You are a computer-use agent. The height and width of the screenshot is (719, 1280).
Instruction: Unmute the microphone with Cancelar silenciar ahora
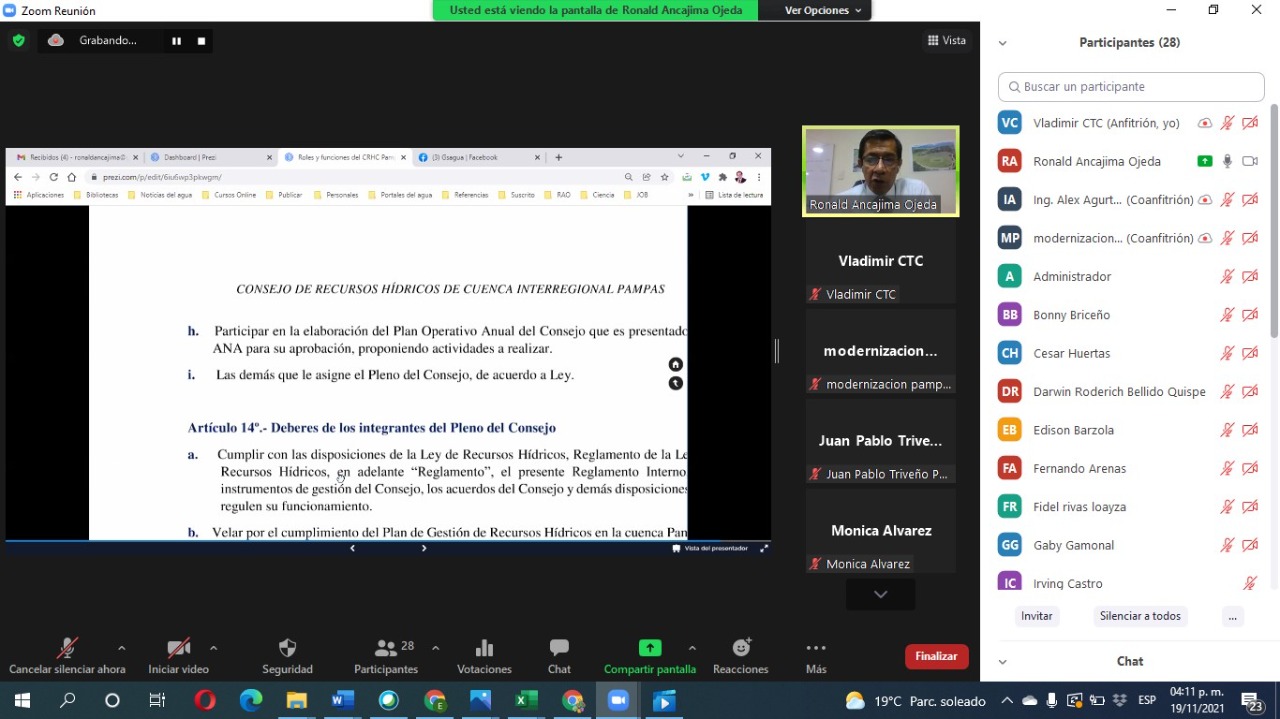(x=67, y=656)
